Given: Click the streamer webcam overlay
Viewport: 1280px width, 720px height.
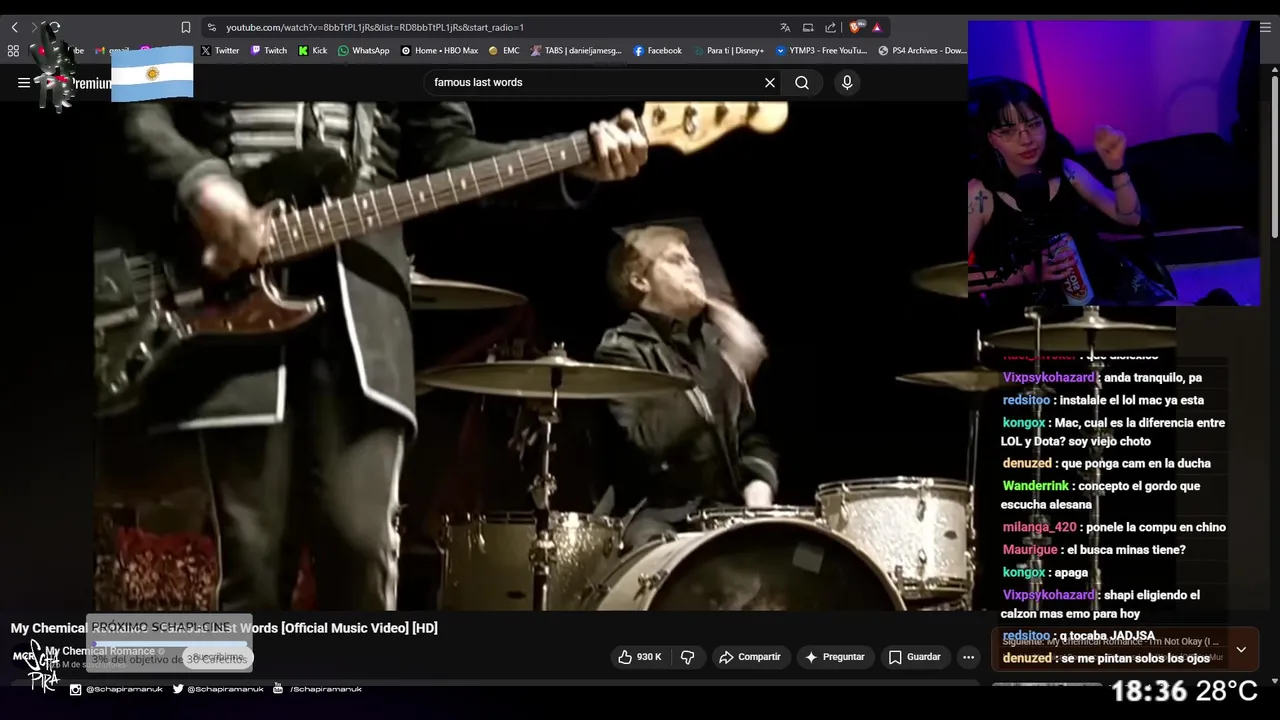Looking at the screenshot, I should coord(1114,163).
